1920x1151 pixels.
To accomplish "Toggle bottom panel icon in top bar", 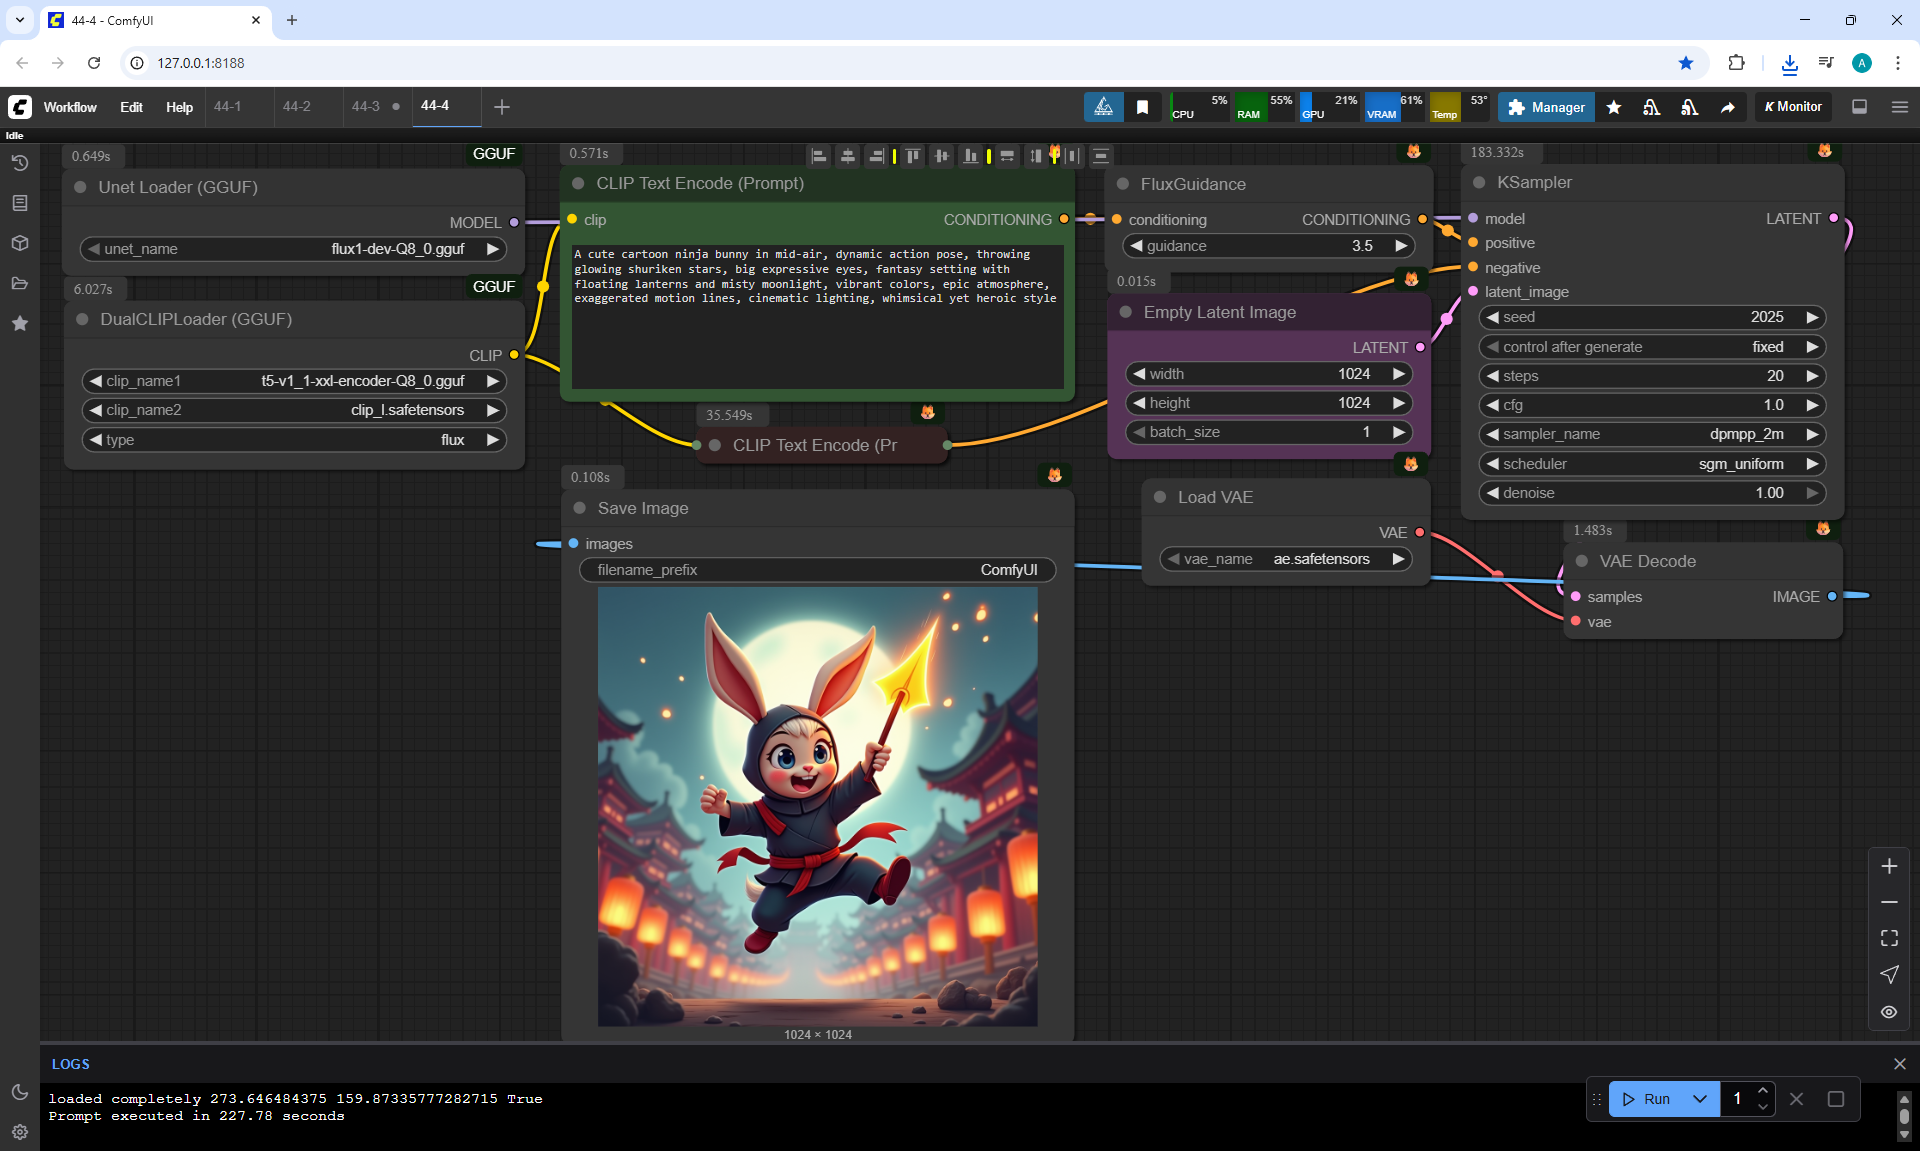I will (1859, 107).
